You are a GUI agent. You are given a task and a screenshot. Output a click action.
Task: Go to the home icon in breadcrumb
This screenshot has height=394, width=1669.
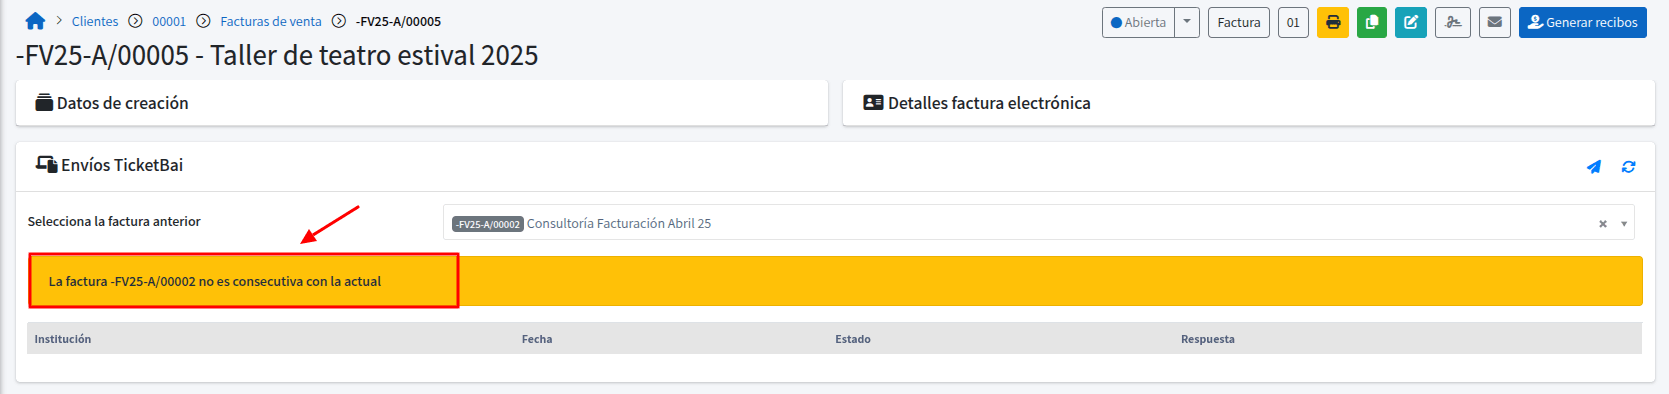point(36,21)
